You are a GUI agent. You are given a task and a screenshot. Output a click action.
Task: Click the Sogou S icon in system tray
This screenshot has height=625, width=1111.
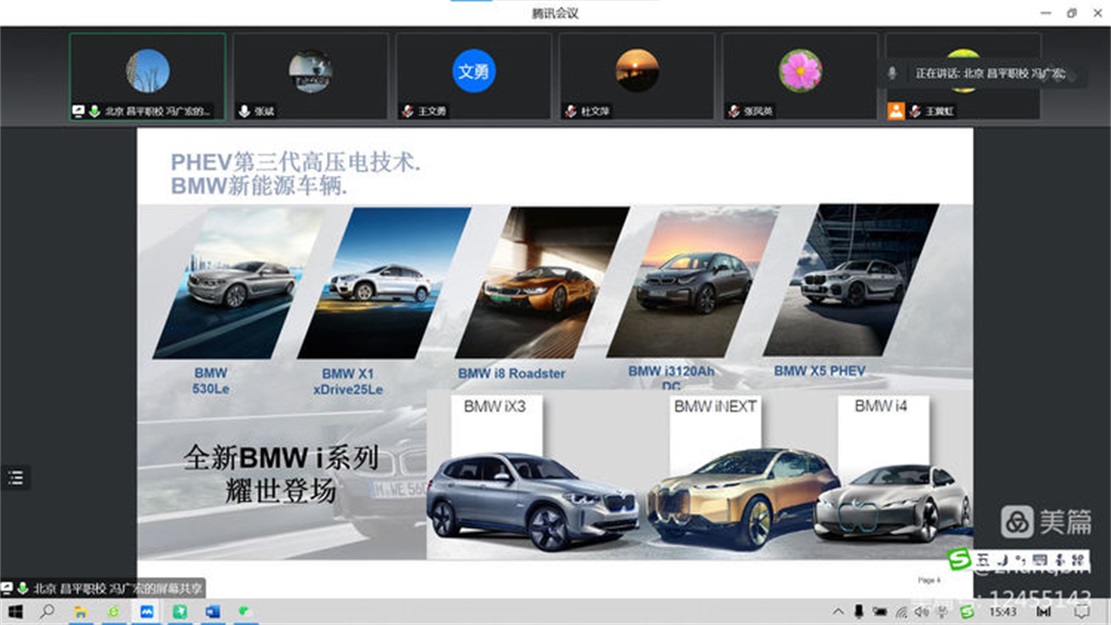[x=966, y=612]
